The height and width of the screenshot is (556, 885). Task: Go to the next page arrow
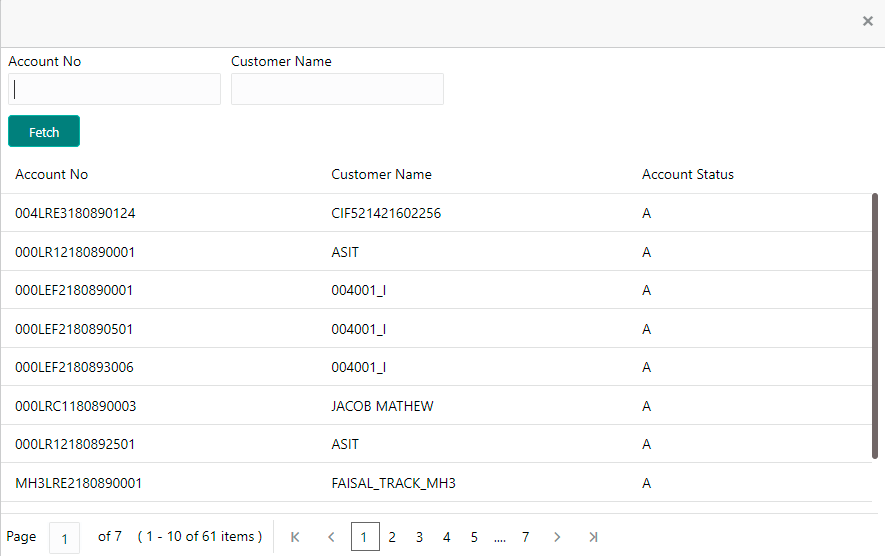[557, 537]
